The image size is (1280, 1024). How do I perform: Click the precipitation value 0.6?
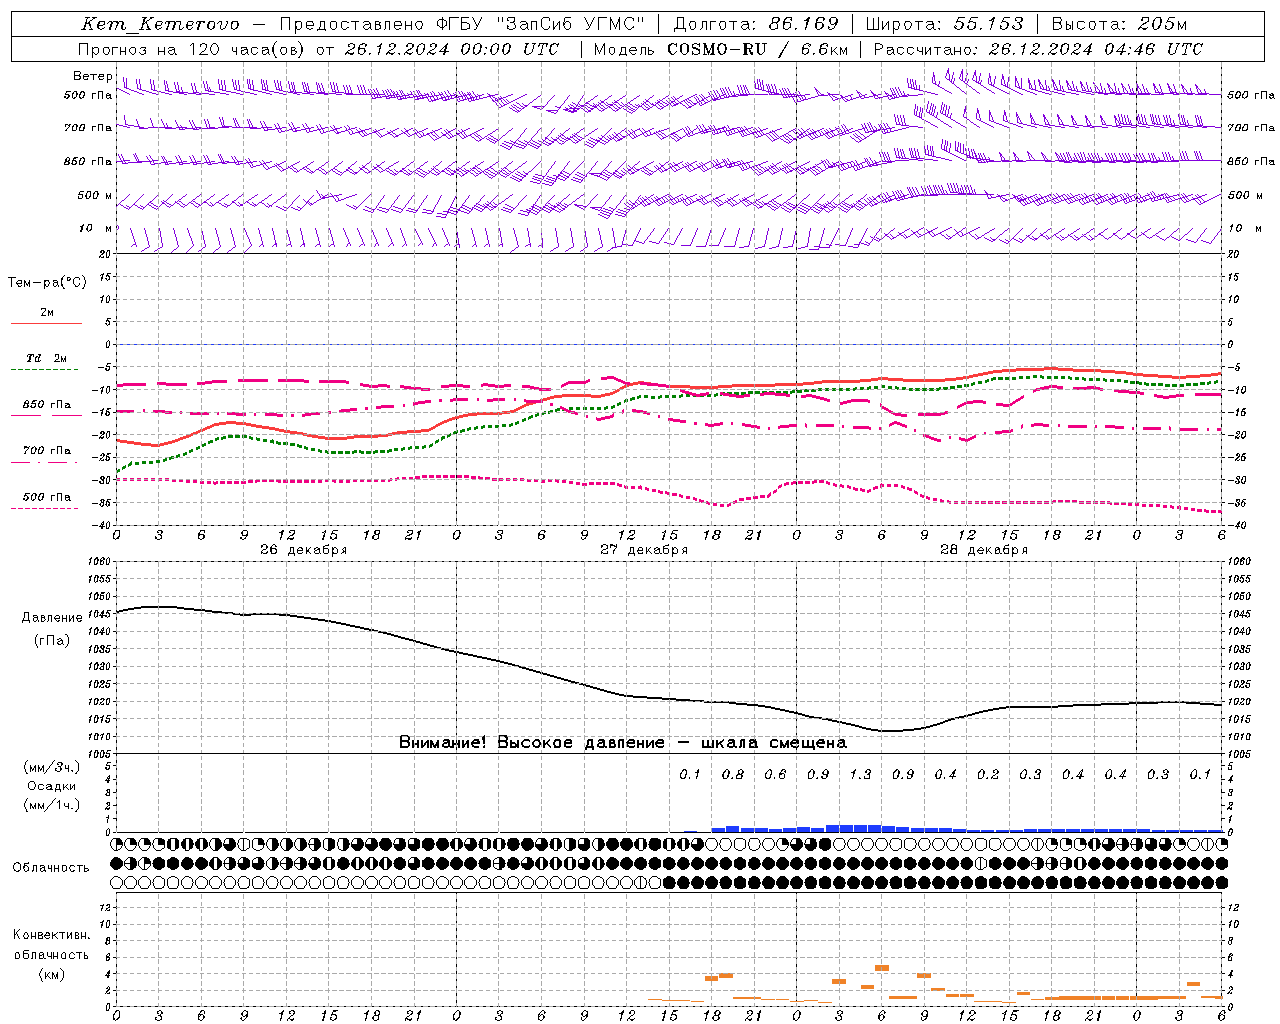point(775,775)
